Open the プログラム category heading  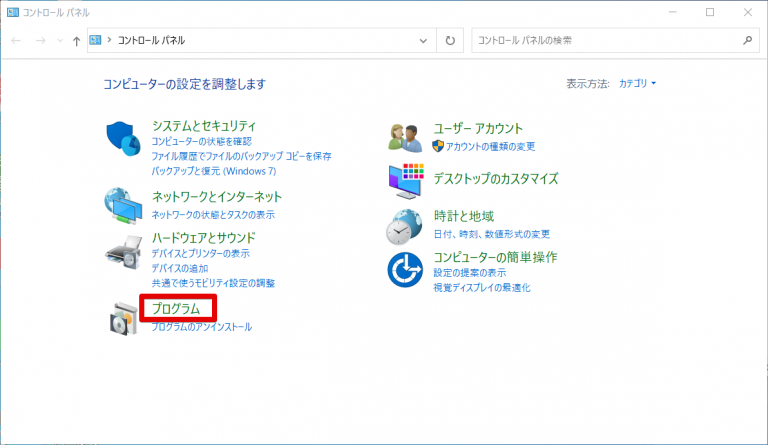pyautogui.click(x=176, y=308)
